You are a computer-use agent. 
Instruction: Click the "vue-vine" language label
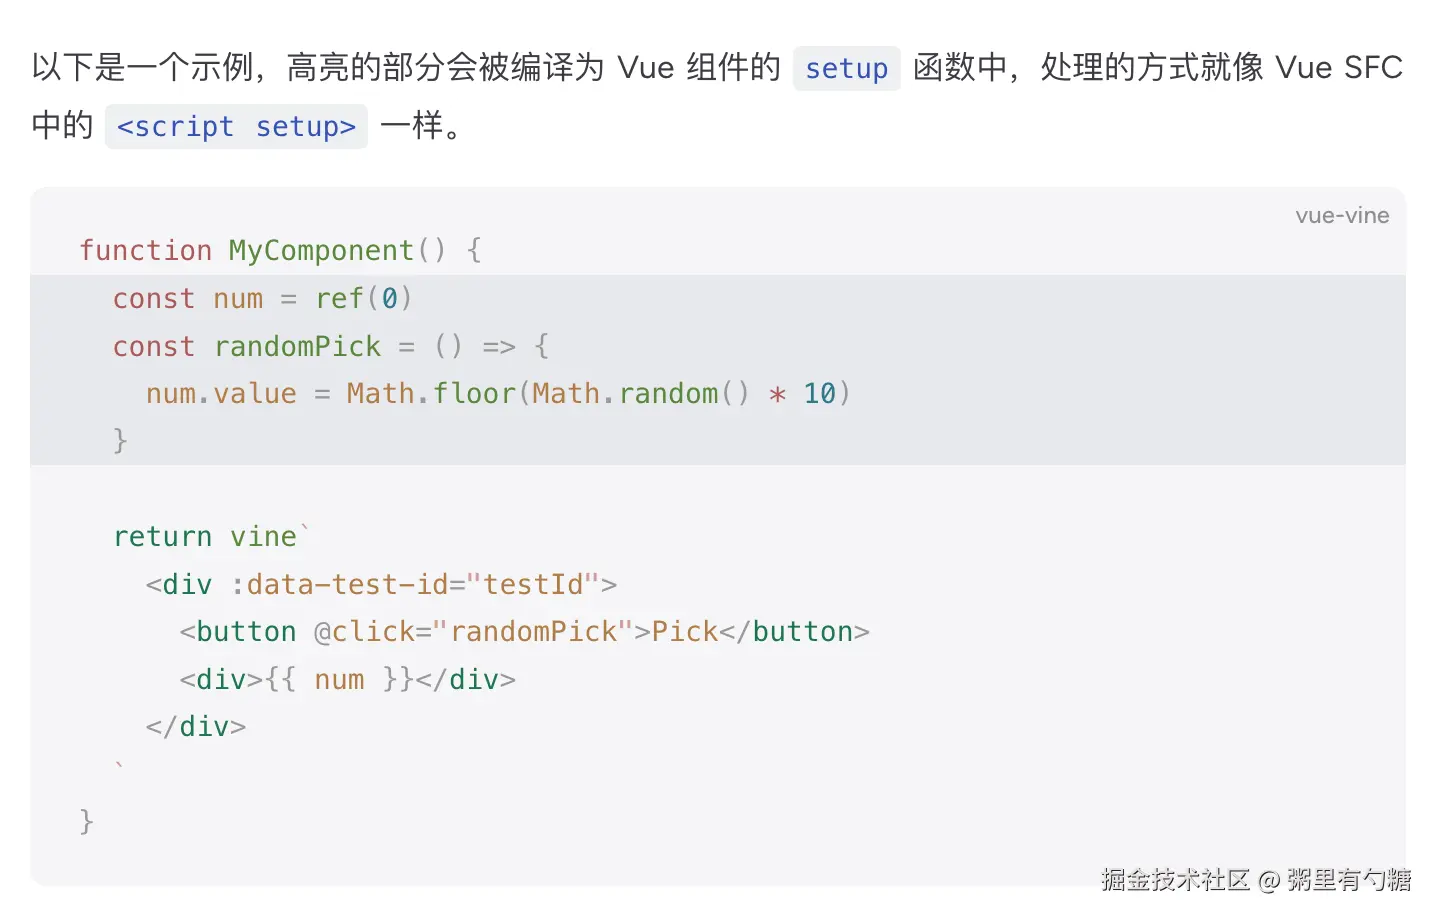(1342, 216)
